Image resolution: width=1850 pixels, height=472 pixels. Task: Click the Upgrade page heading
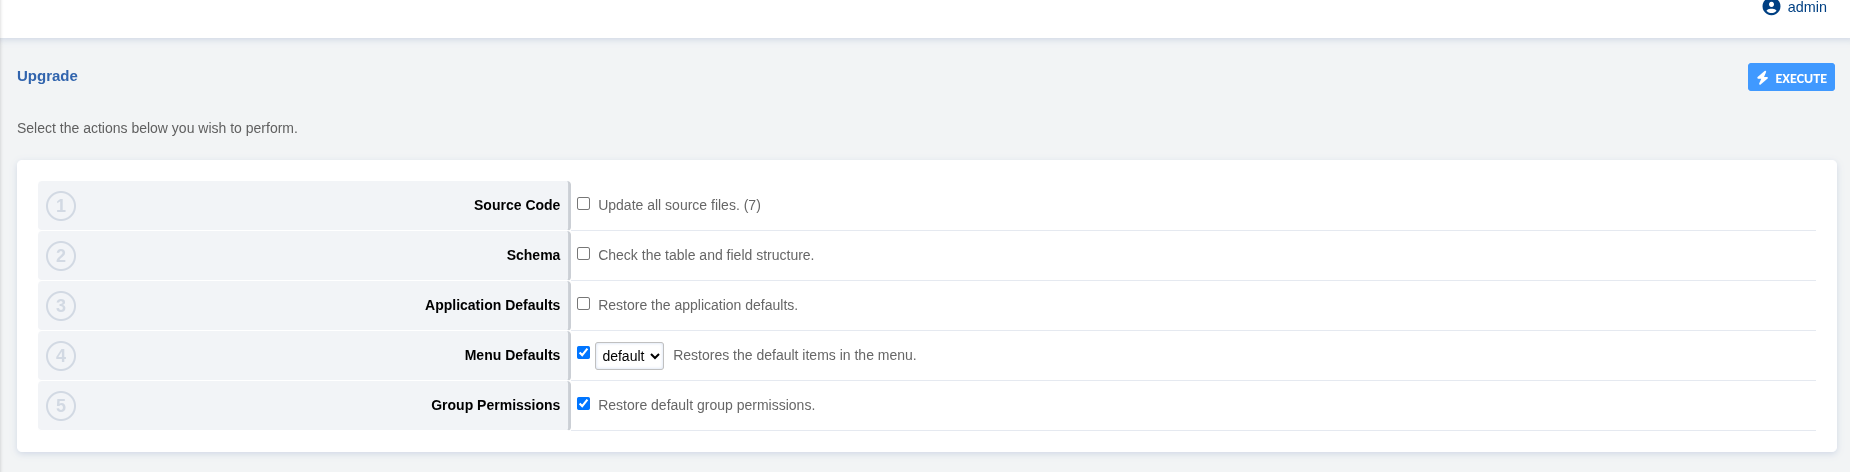[x=47, y=76]
